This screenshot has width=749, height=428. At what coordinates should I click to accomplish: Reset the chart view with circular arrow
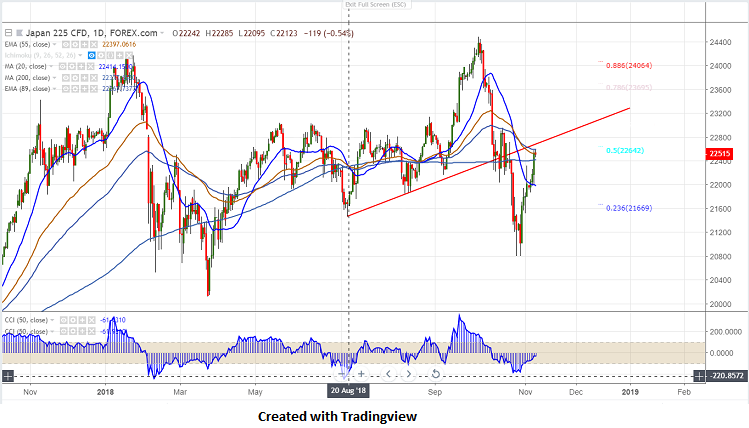tap(435, 374)
